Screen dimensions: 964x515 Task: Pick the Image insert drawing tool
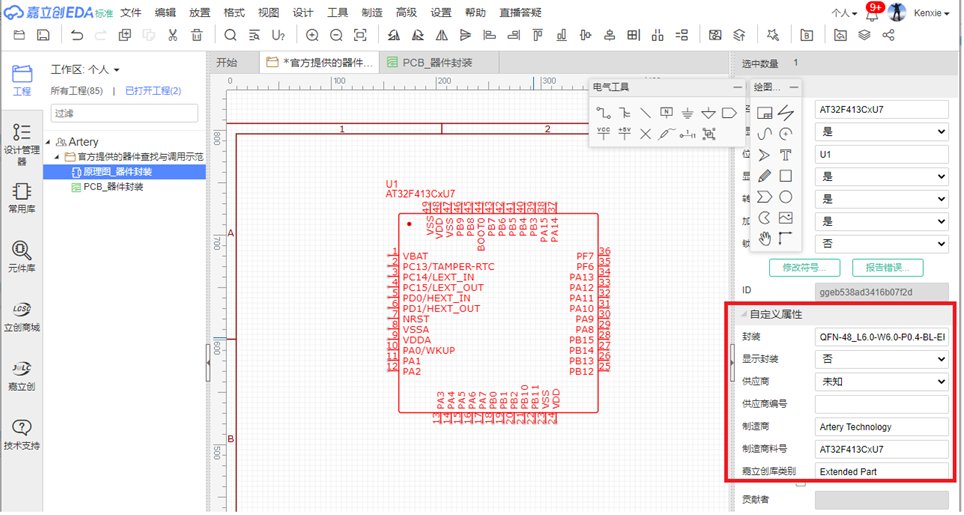coord(786,217)
